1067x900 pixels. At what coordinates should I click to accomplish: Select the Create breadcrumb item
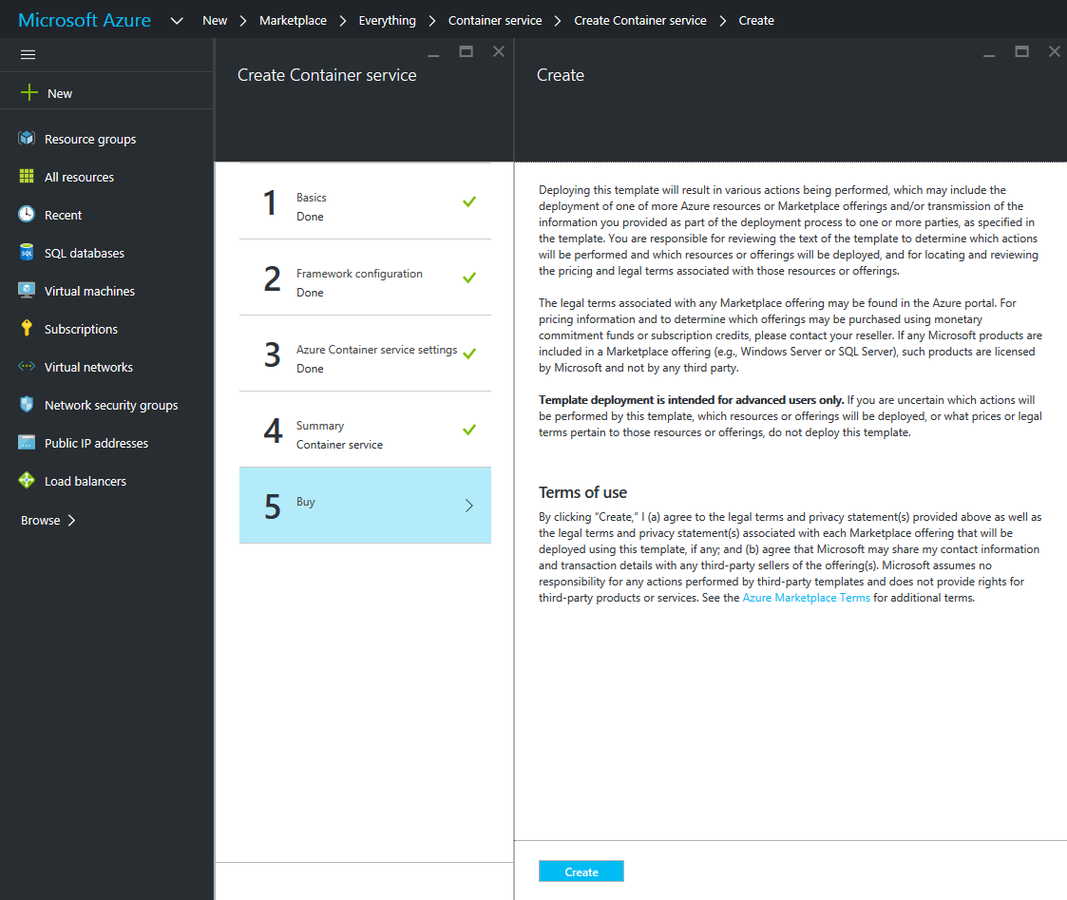tap(756, 20)
